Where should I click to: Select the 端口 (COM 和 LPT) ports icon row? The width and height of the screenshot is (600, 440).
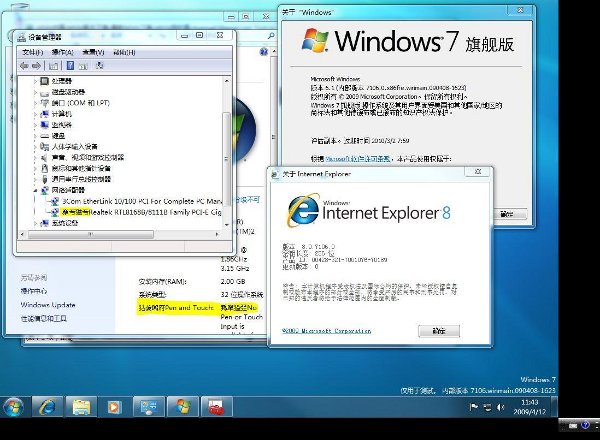point(75,103)
